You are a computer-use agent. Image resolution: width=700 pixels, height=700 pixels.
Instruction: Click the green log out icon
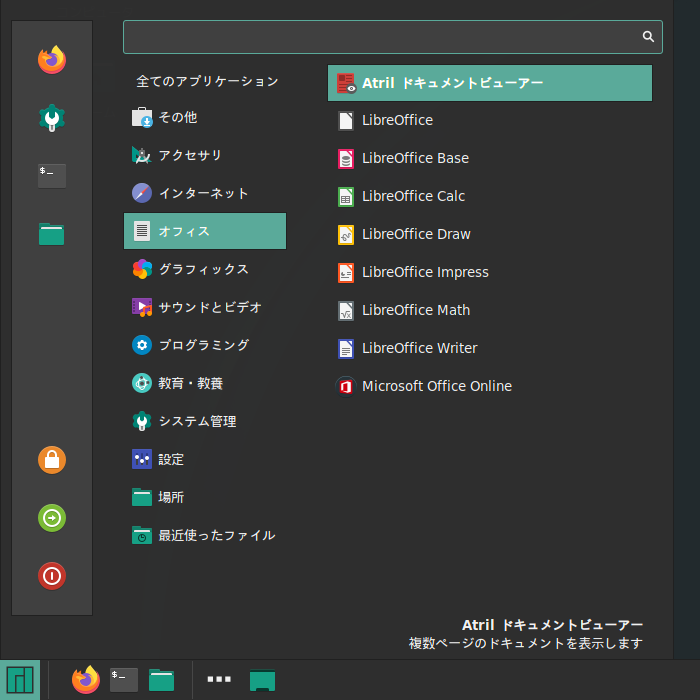tap(52, 518)
